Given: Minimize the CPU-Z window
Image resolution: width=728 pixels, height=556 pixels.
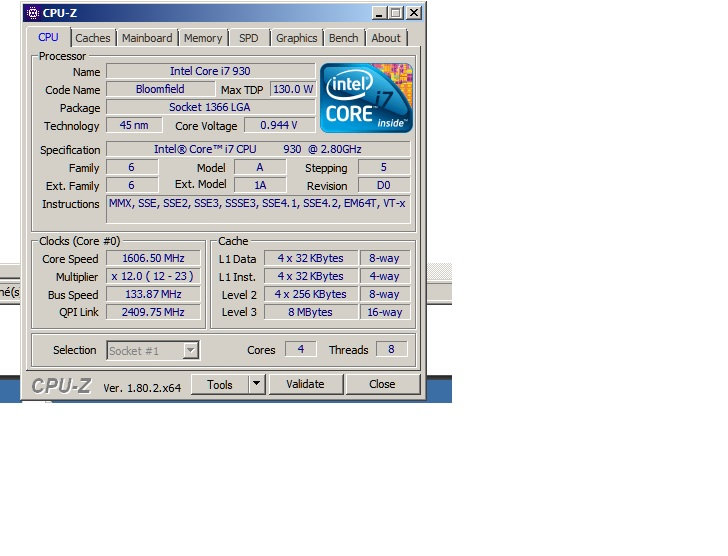Looking at the screenshot, I should [x=379, y=13].
